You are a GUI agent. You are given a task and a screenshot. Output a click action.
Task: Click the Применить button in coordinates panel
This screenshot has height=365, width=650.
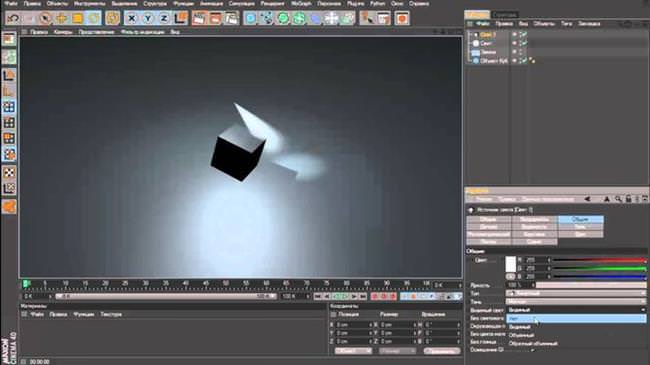tap(441, 351)
